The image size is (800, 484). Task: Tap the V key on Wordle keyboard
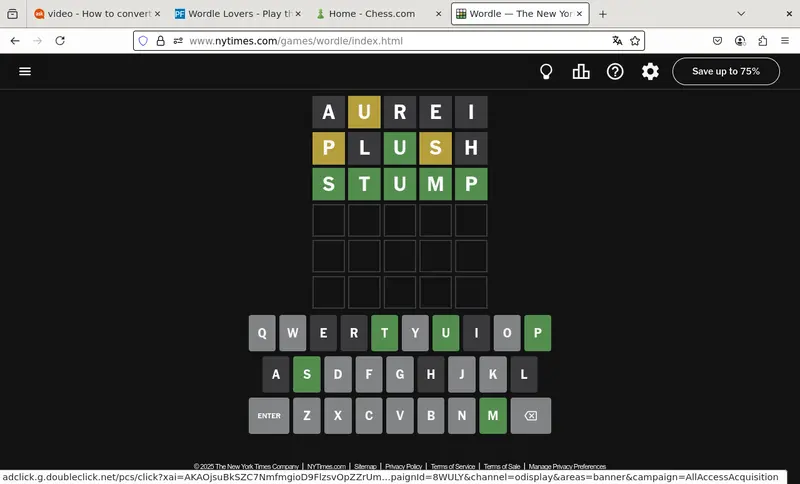400,416
